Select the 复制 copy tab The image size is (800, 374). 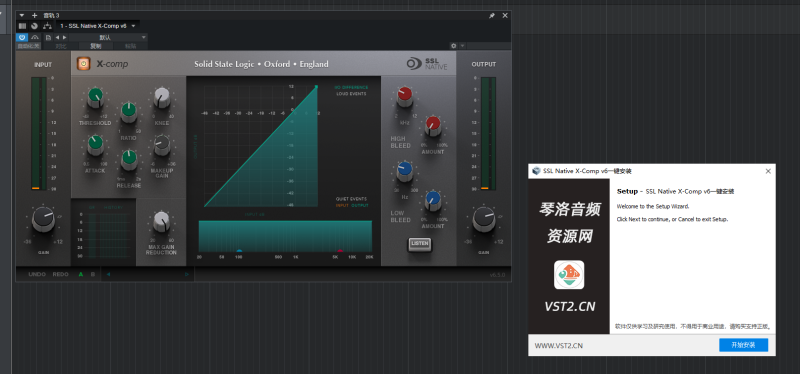click(95, 46)
